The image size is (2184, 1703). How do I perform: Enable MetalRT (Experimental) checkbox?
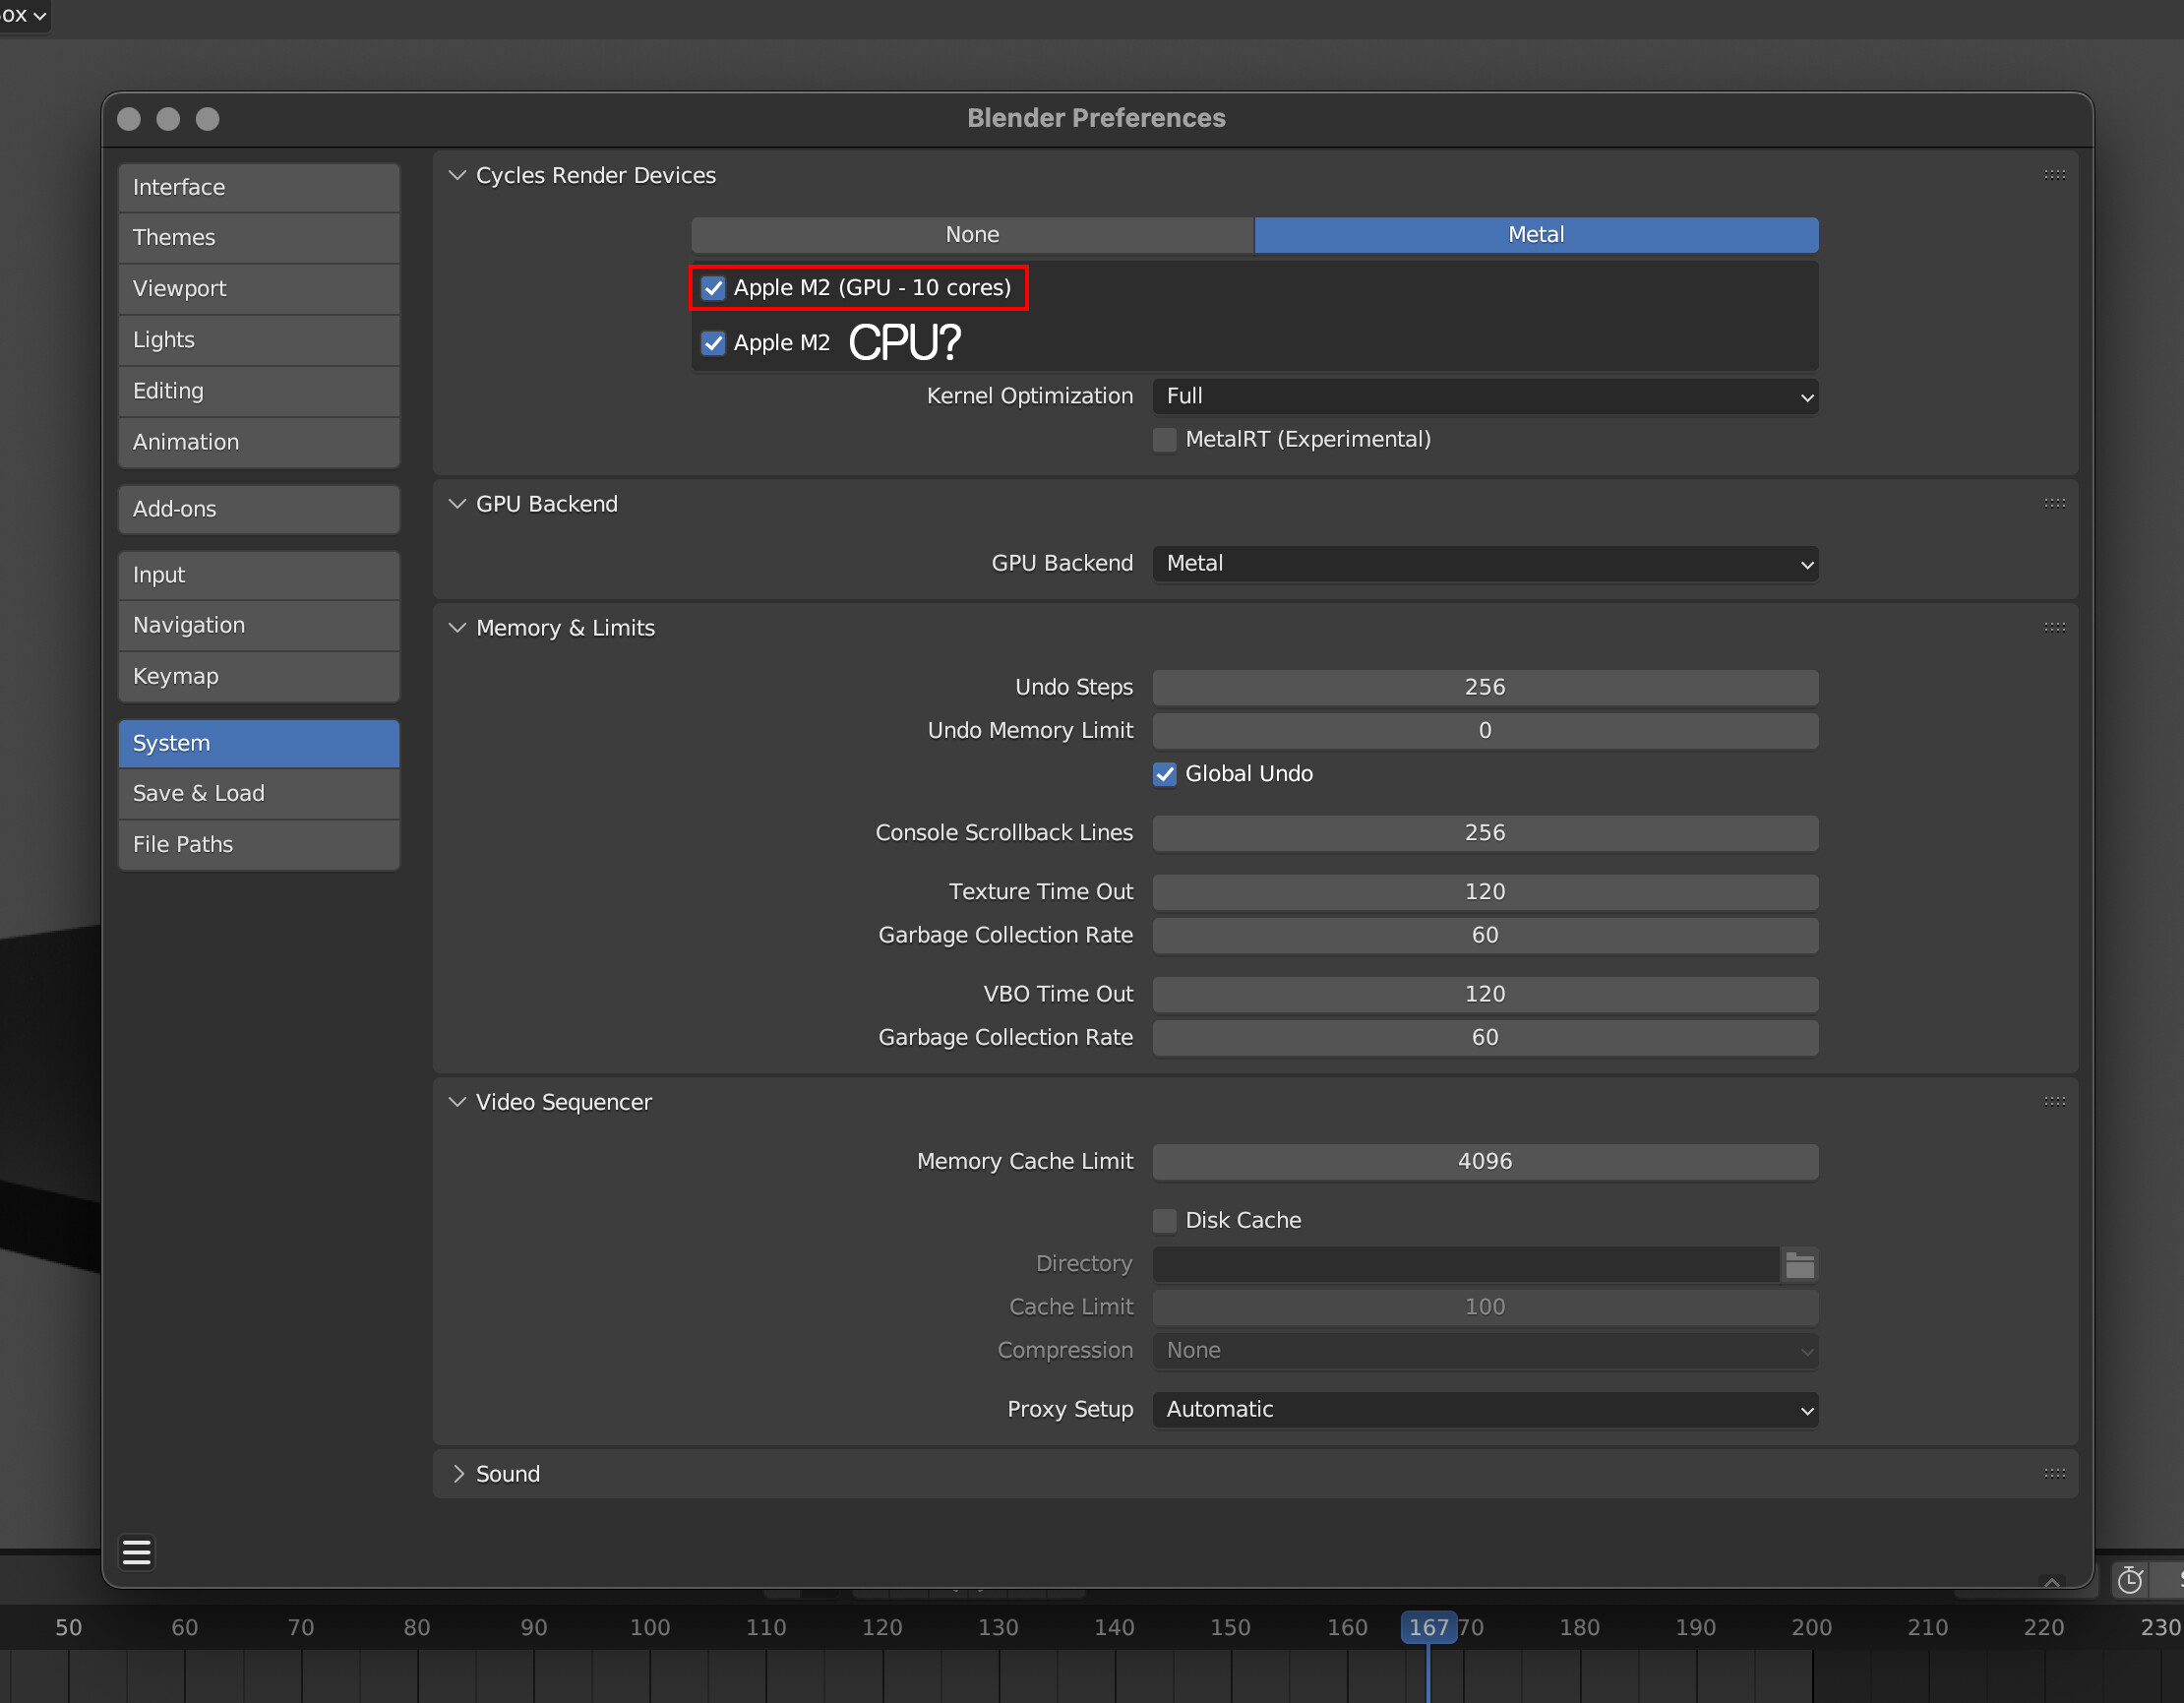point(1165,440)
